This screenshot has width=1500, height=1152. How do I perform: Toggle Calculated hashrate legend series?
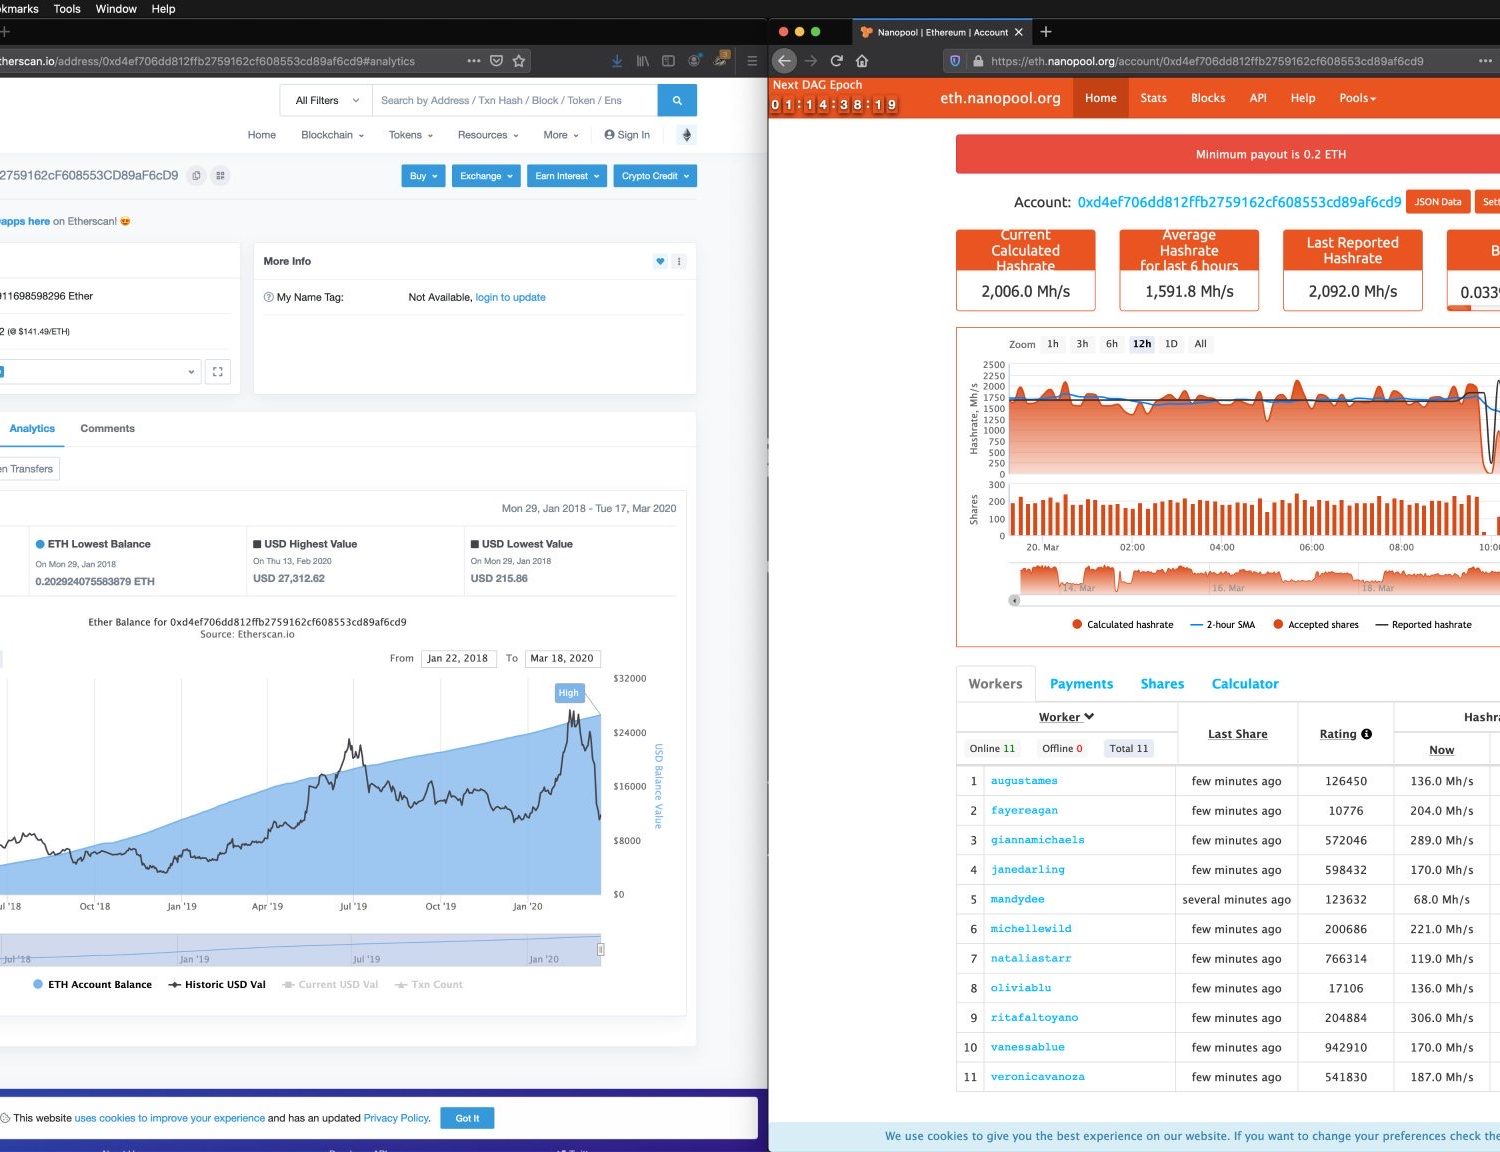pyautogui.click(x=1122, y=625)
